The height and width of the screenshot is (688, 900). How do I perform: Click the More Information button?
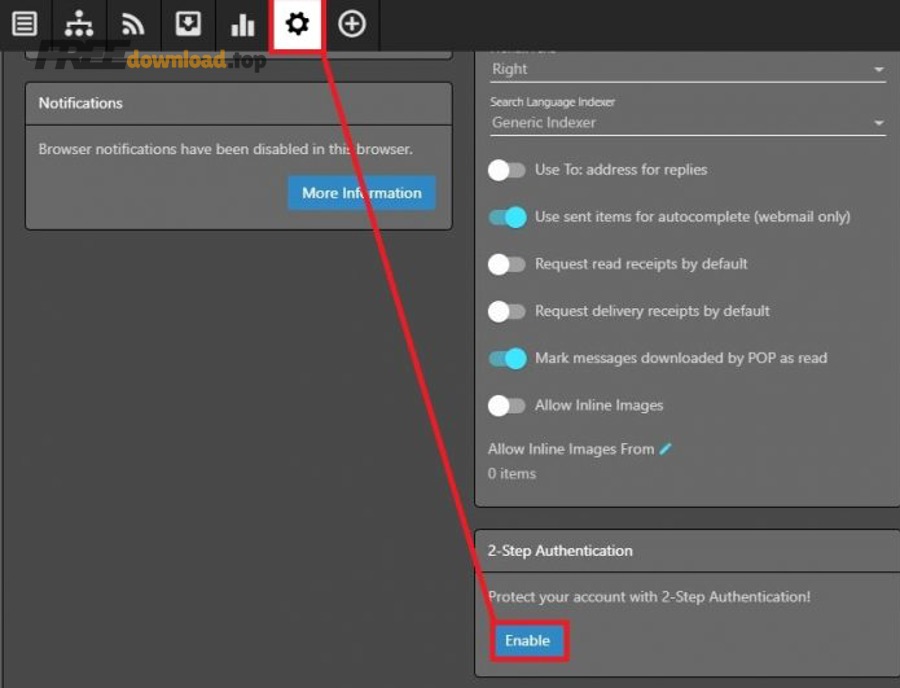click(361, 193)
